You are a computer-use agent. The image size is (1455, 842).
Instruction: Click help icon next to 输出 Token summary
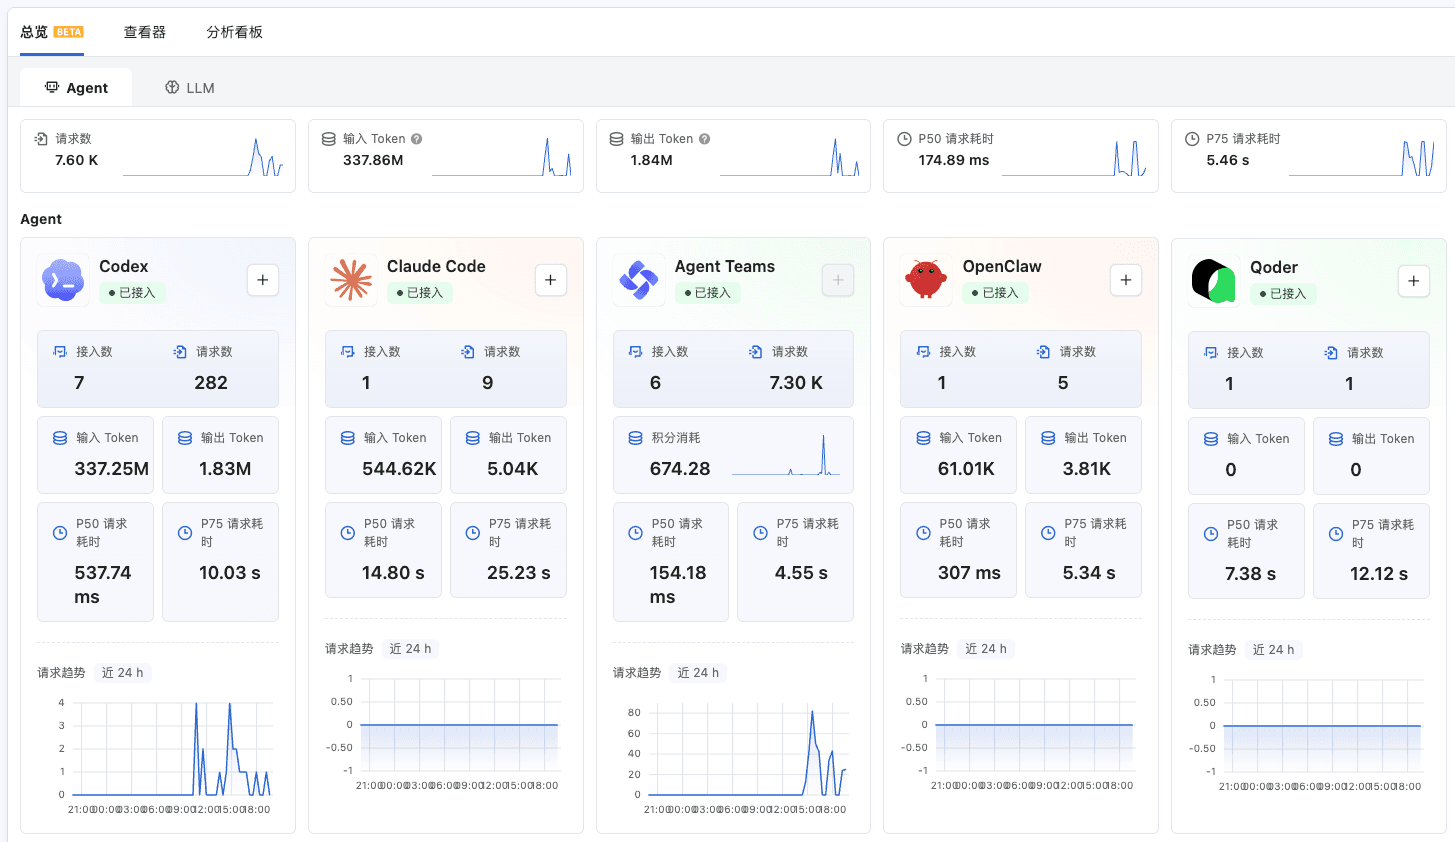(705, 139)
